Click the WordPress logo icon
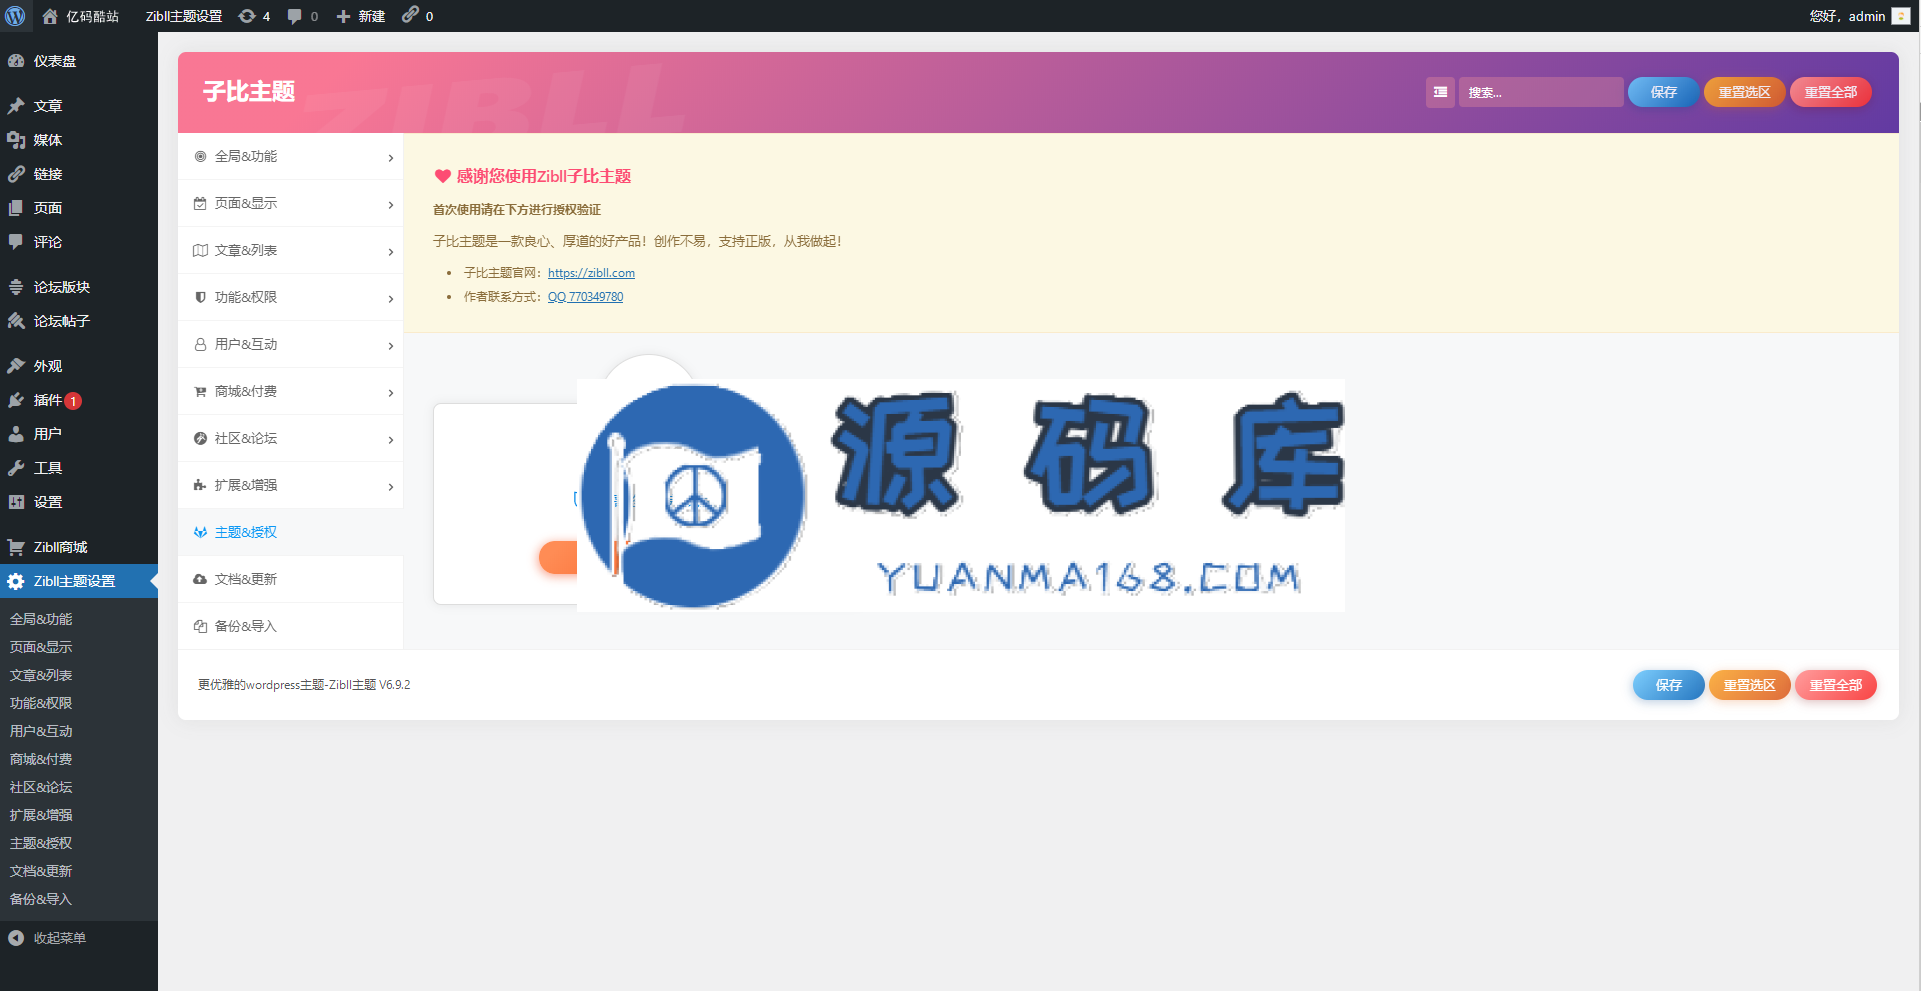1921x991 pixels. click(15, 16)
